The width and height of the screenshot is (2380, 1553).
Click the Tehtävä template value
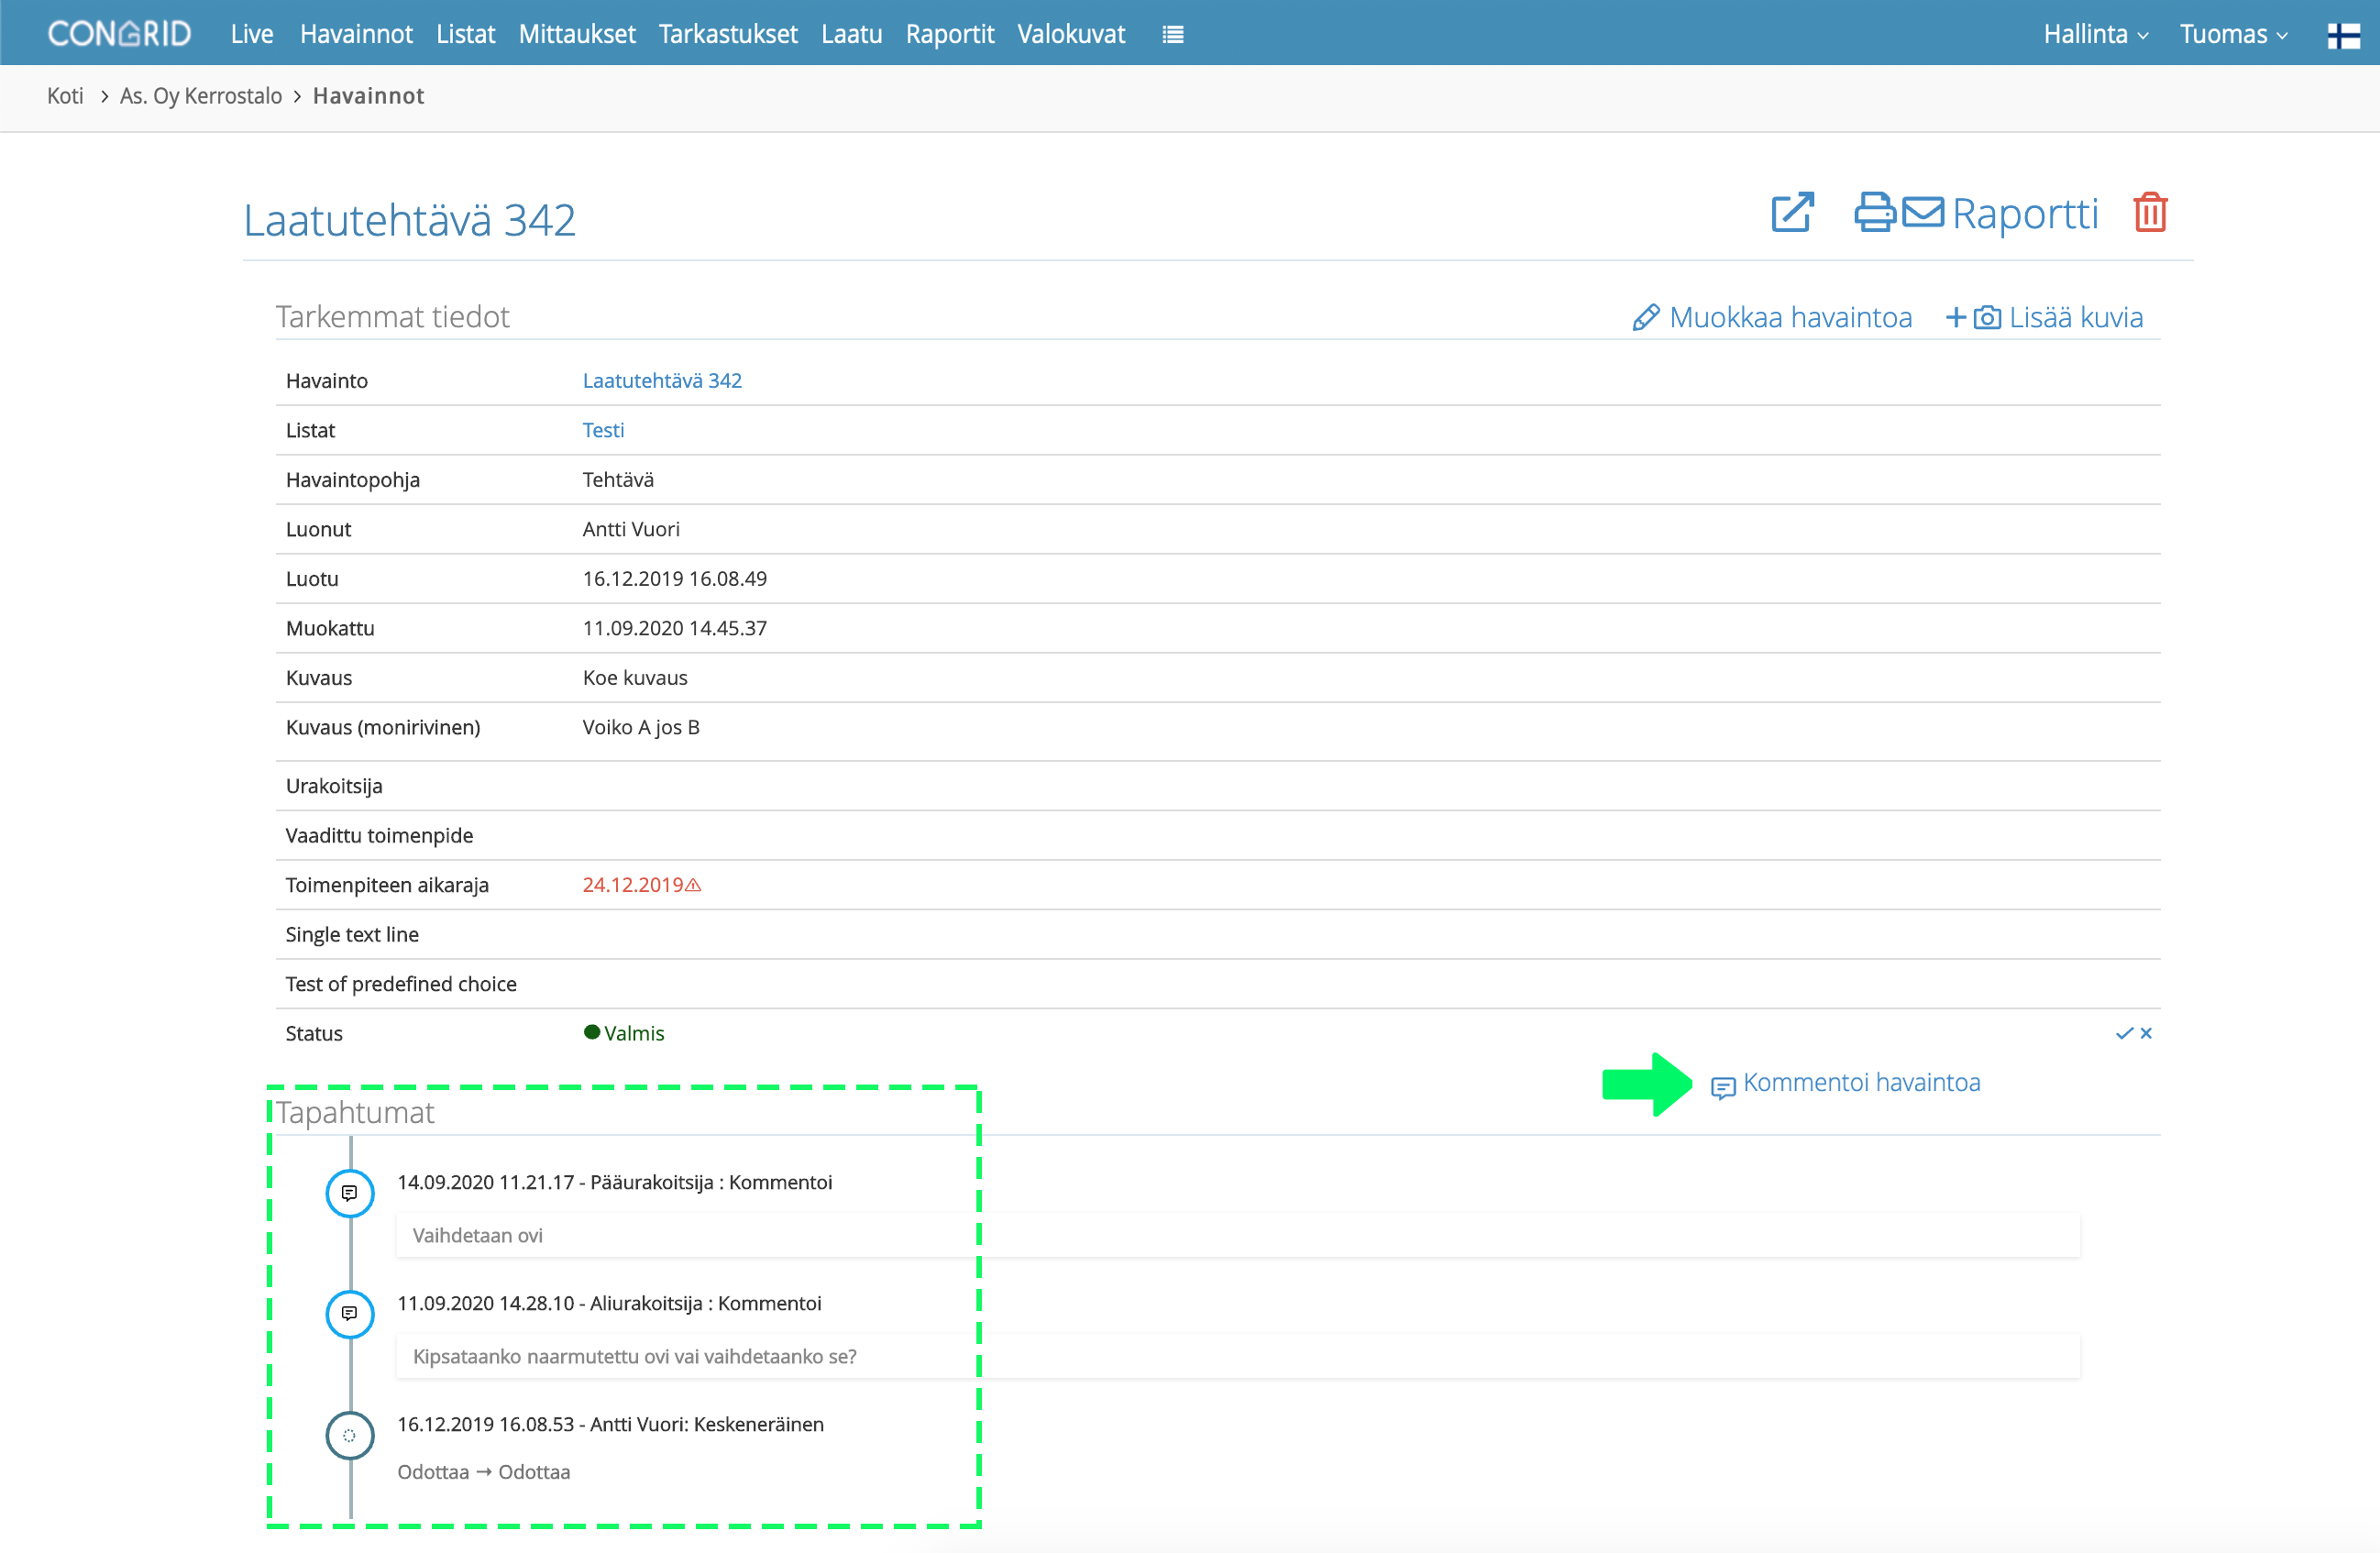[618, 480]
